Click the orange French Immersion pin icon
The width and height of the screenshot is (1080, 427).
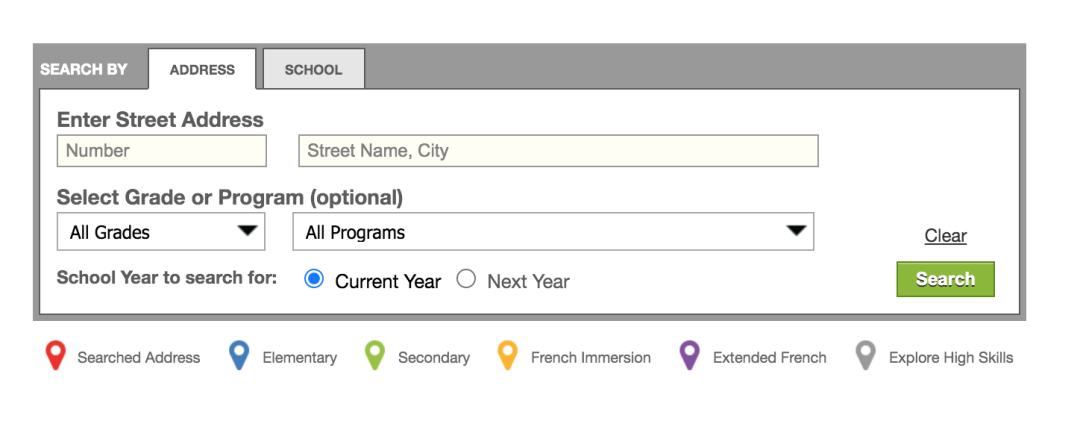(x=508, y=355)
